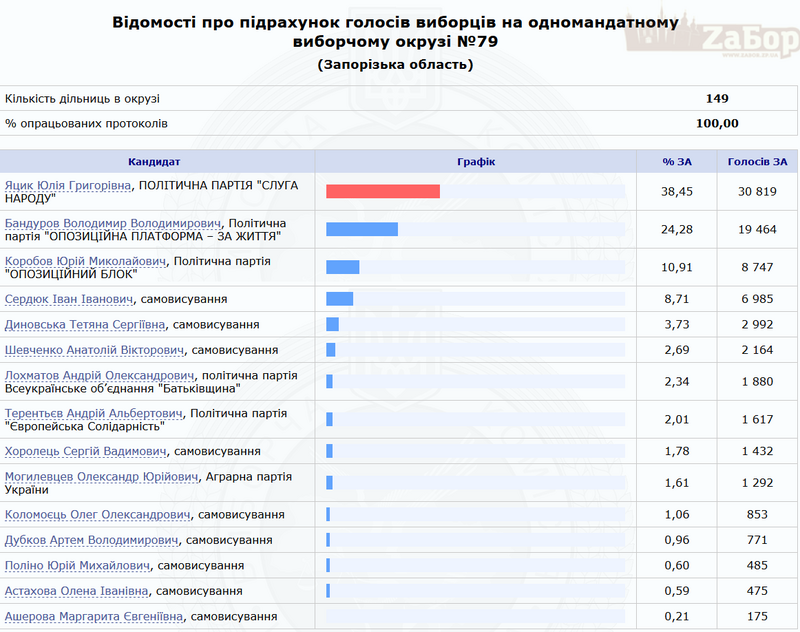Click candidate link Яцик Юлія Григорівна

click(x=68, y=185)
